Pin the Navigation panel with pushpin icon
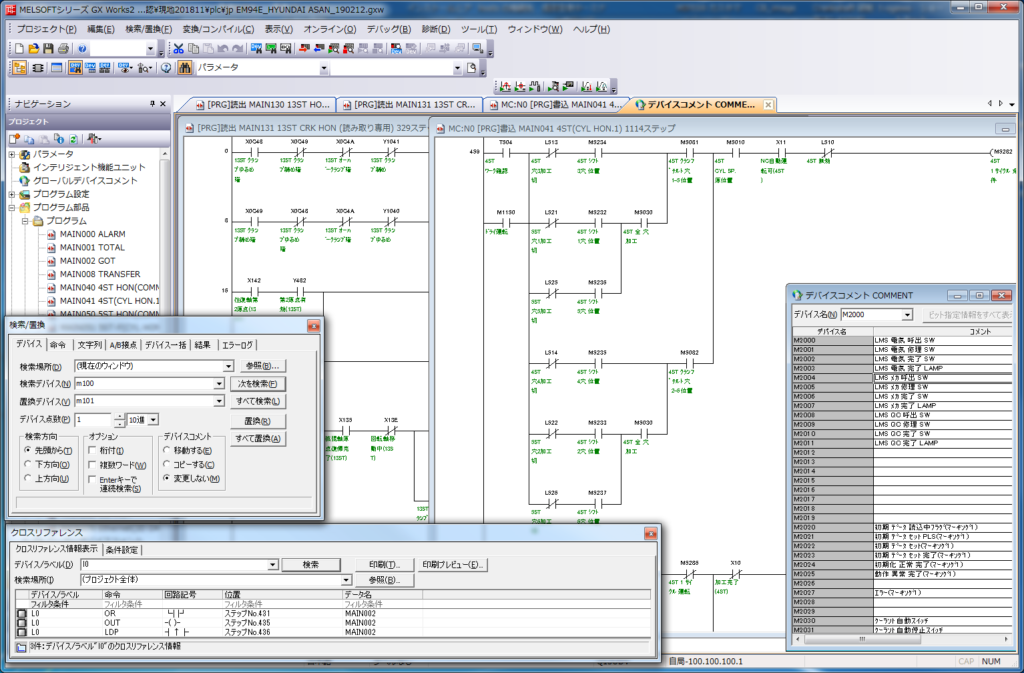Viewport: 1024px width, 673px height. [151, 103]
